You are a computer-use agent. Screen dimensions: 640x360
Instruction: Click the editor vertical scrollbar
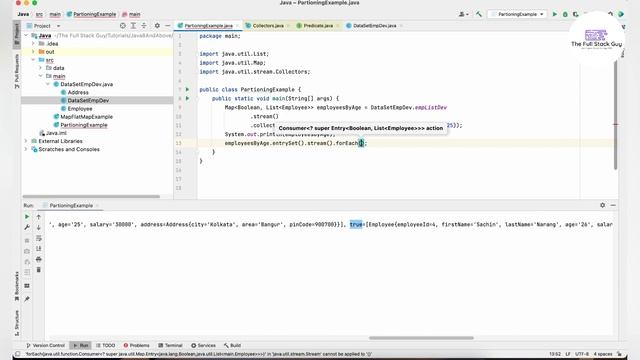point(616,114)
